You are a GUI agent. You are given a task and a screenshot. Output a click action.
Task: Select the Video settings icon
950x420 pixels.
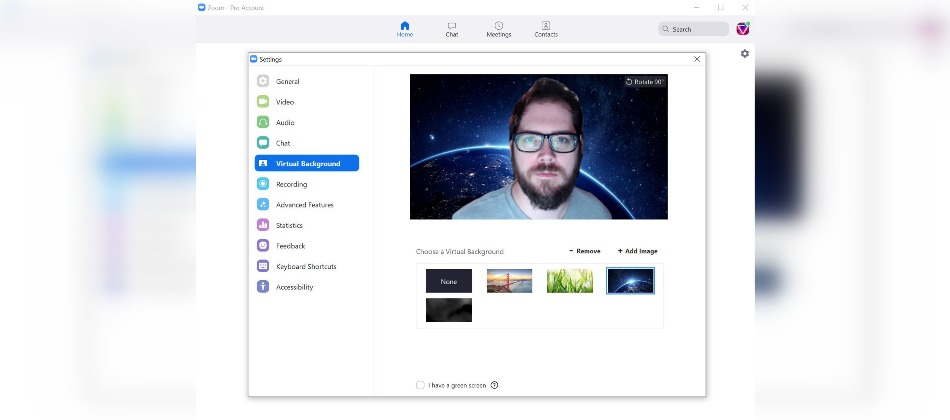(263, 102)
